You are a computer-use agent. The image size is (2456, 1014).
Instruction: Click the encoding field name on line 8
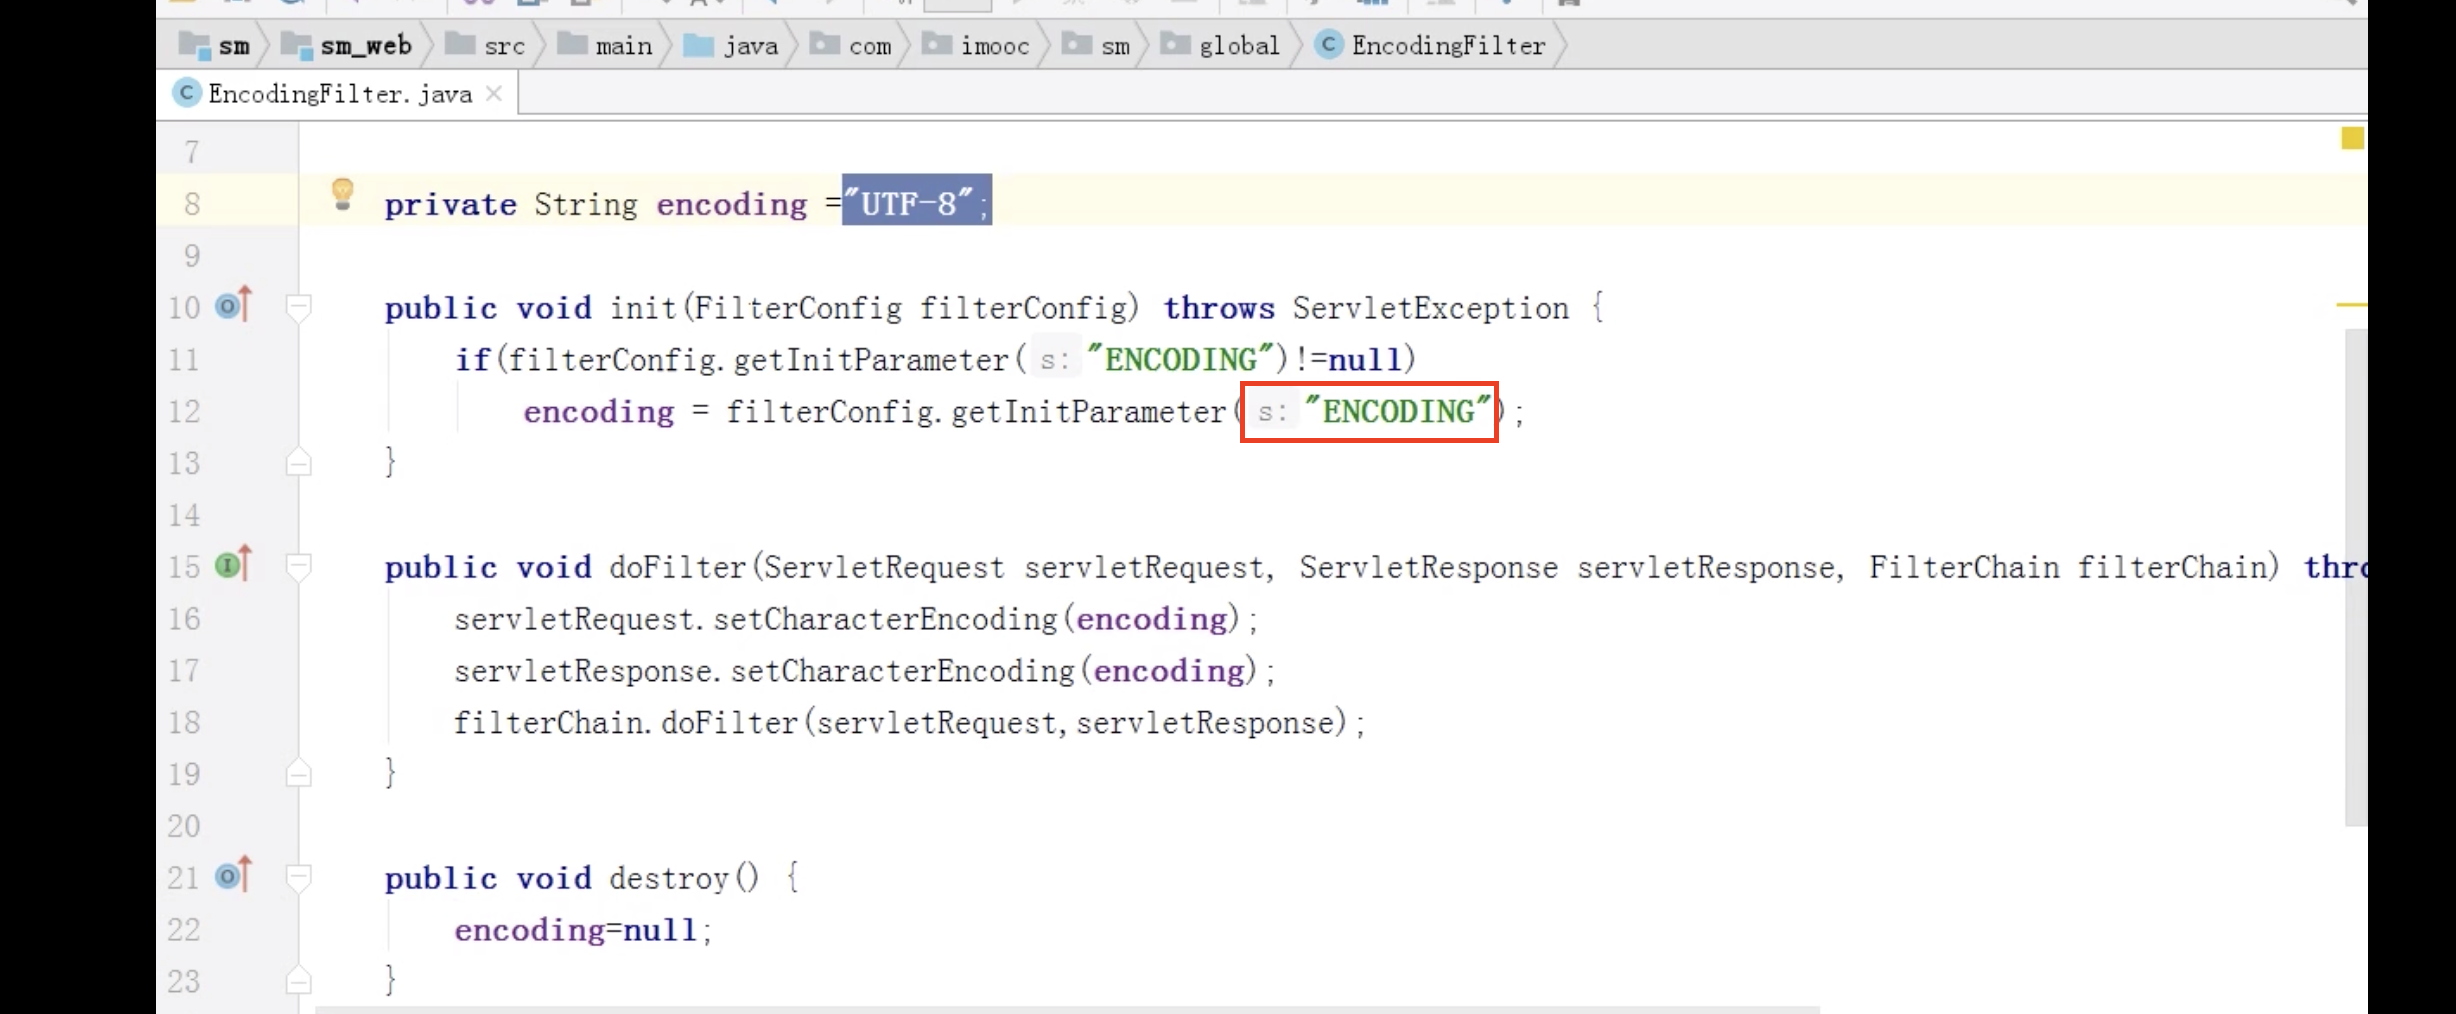[731, 204]
